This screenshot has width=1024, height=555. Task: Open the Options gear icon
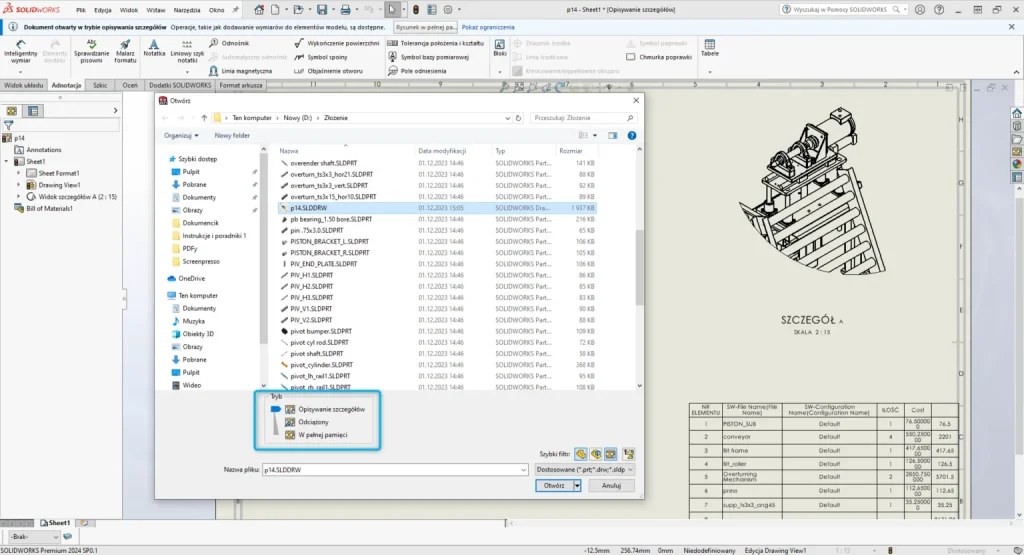click(448, 10)
